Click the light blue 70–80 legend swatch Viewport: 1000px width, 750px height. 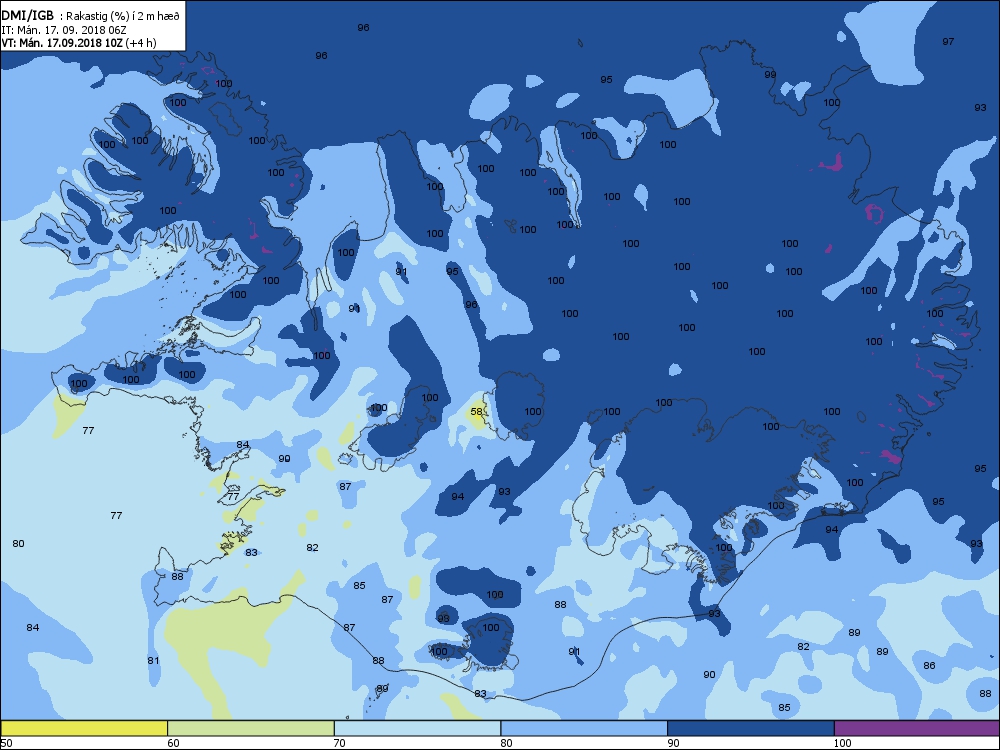(x=418, y=728)
